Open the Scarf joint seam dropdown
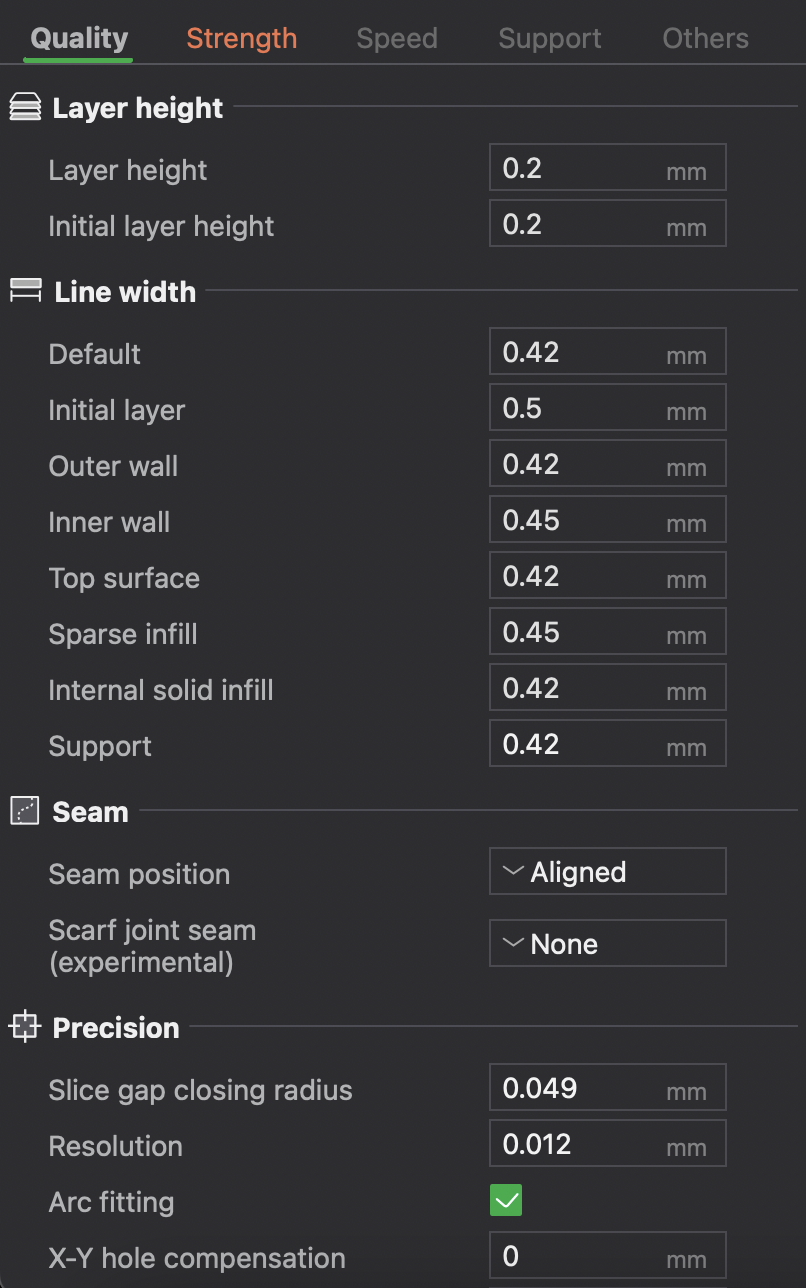 click(607, 944)
